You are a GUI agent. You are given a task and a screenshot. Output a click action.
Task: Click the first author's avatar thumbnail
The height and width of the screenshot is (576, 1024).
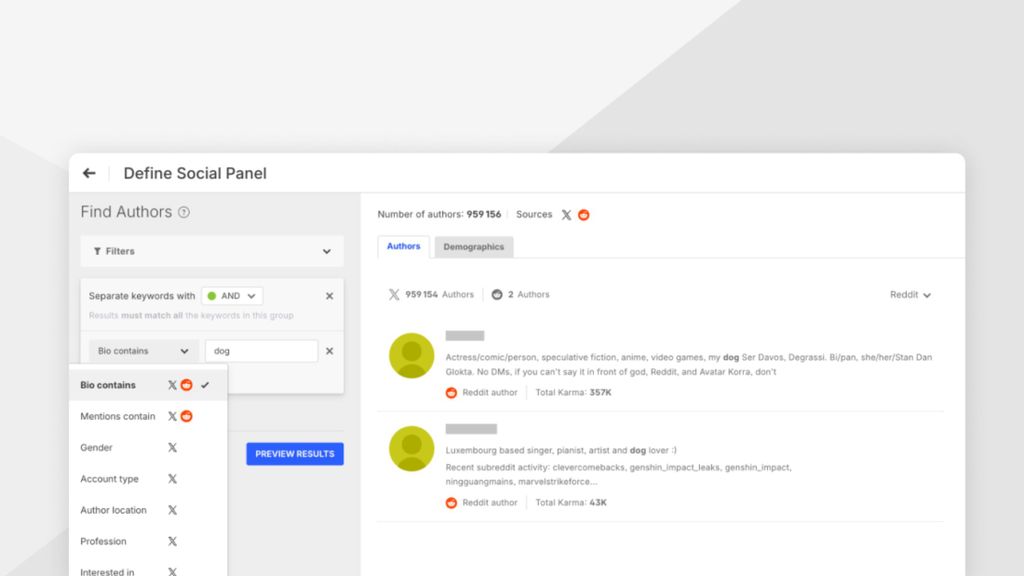(411, 356)
